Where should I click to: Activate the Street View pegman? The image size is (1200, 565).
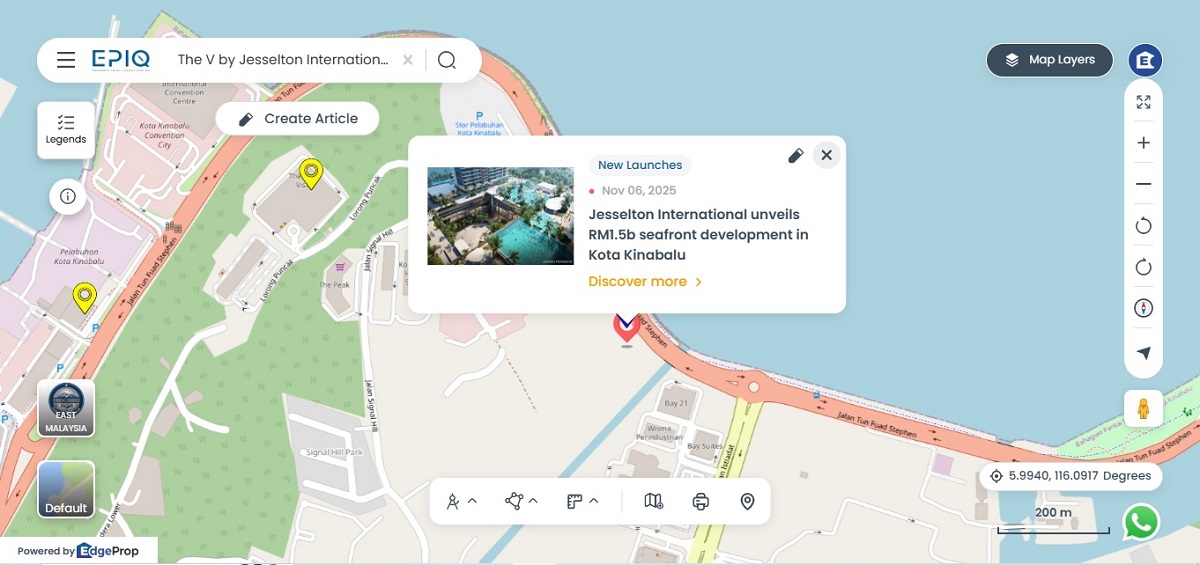coord(1143,409)
